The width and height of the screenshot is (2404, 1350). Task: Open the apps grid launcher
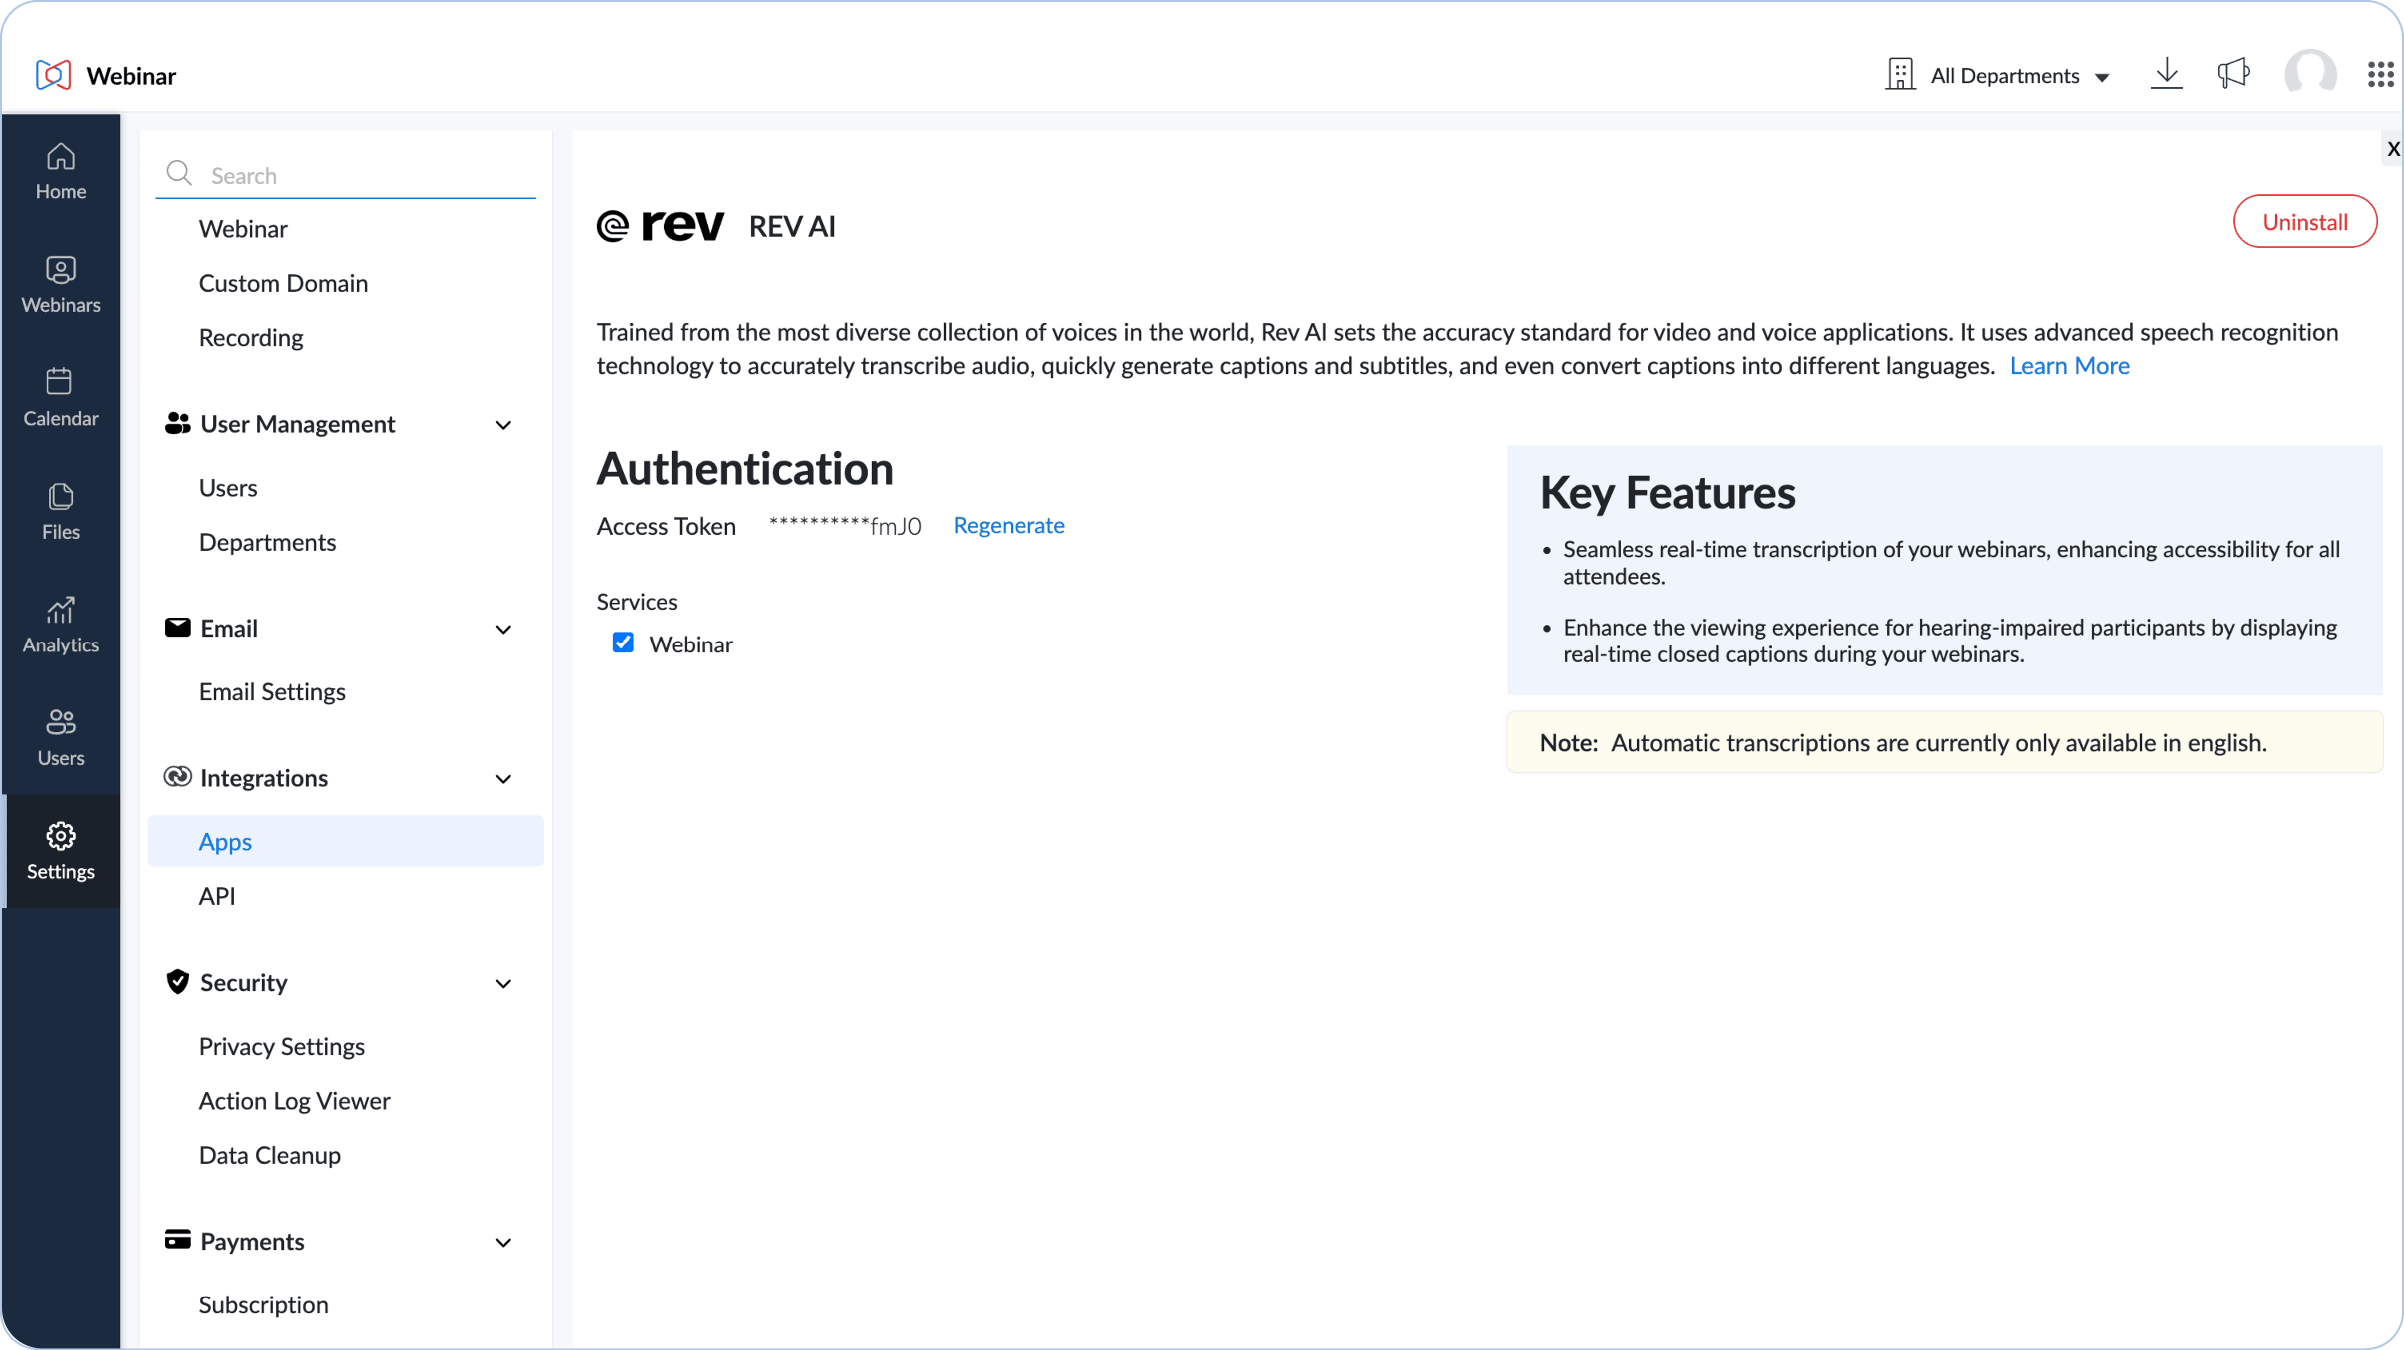tap(2379, 73)
